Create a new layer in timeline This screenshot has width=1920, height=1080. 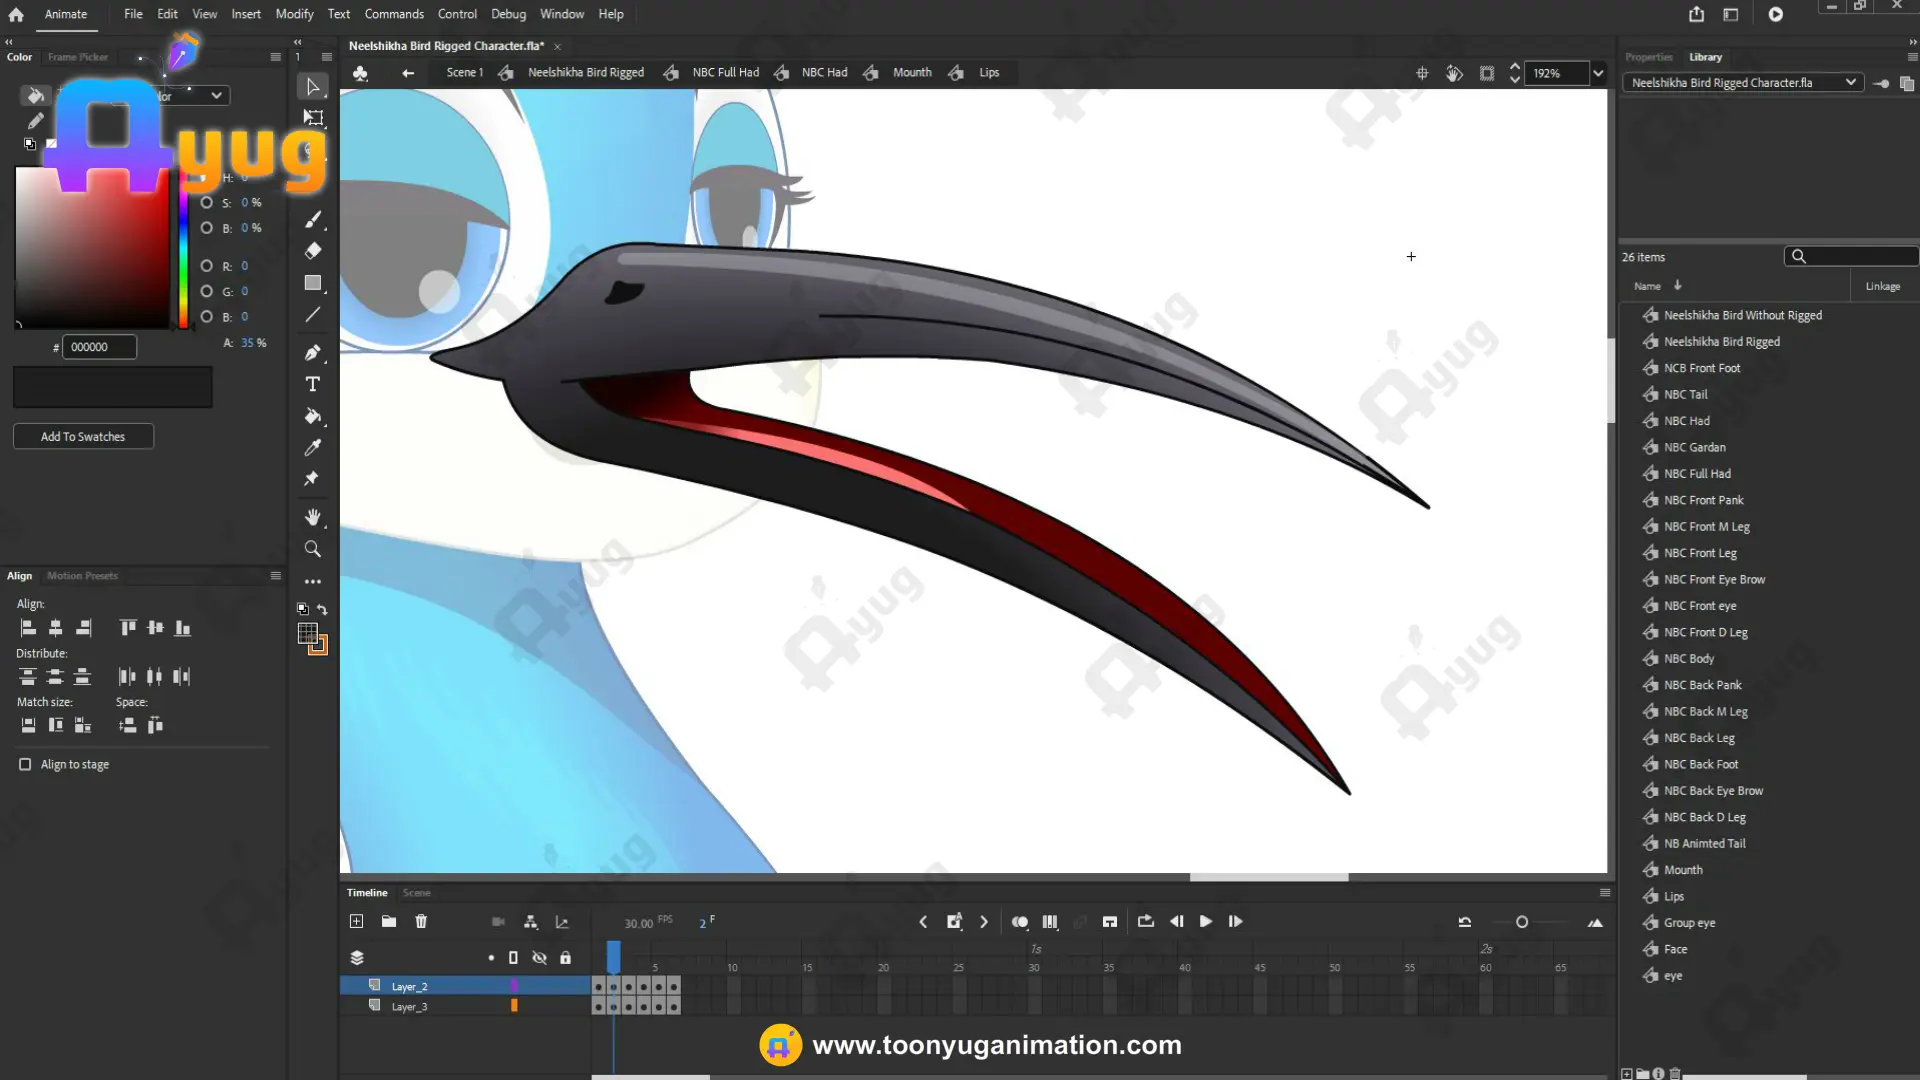point(356,921)
